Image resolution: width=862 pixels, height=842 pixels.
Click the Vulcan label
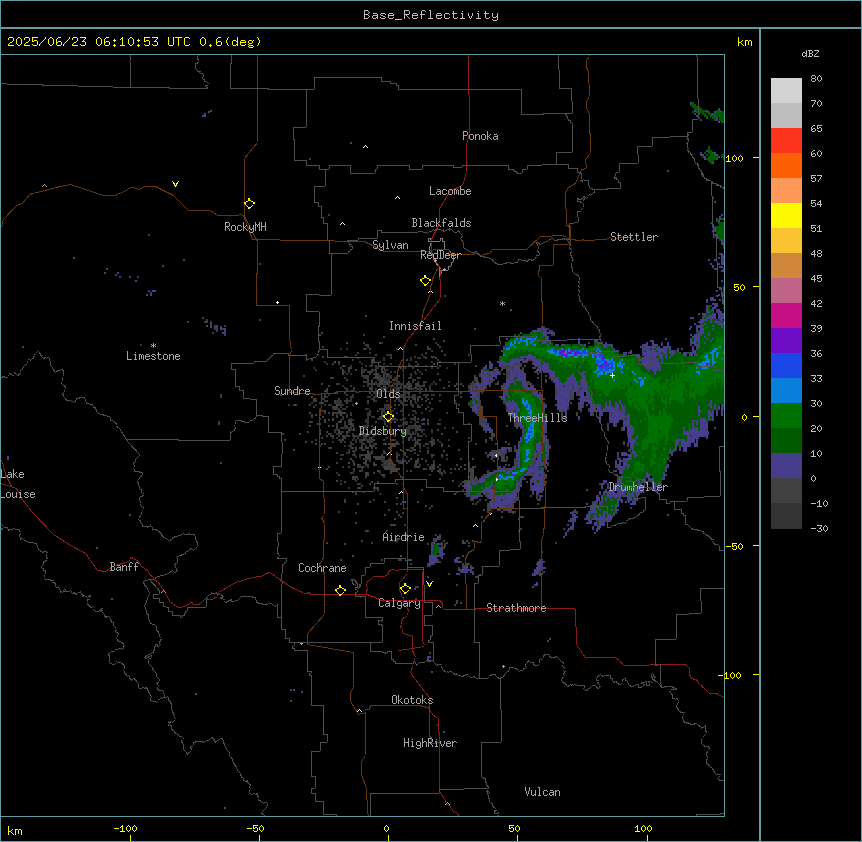542,792
